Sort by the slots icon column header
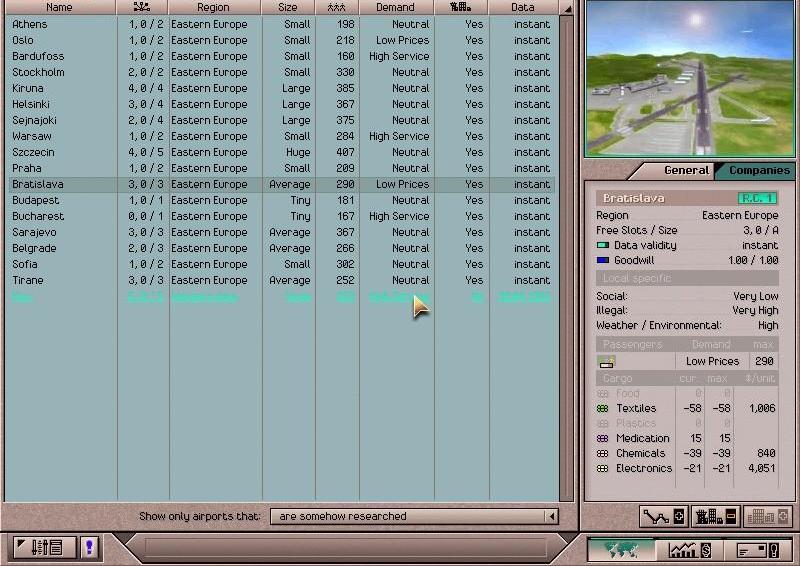 [142, 7]
